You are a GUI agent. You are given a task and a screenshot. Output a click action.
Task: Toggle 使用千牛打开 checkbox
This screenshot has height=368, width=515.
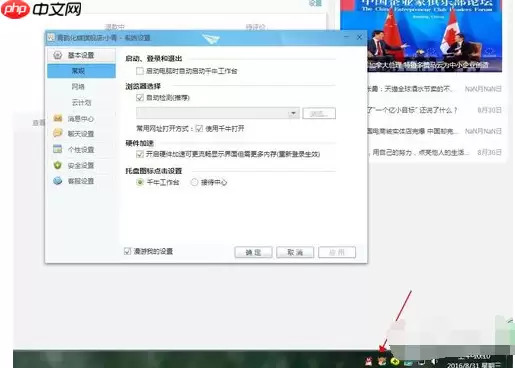[x=199, y=128]
